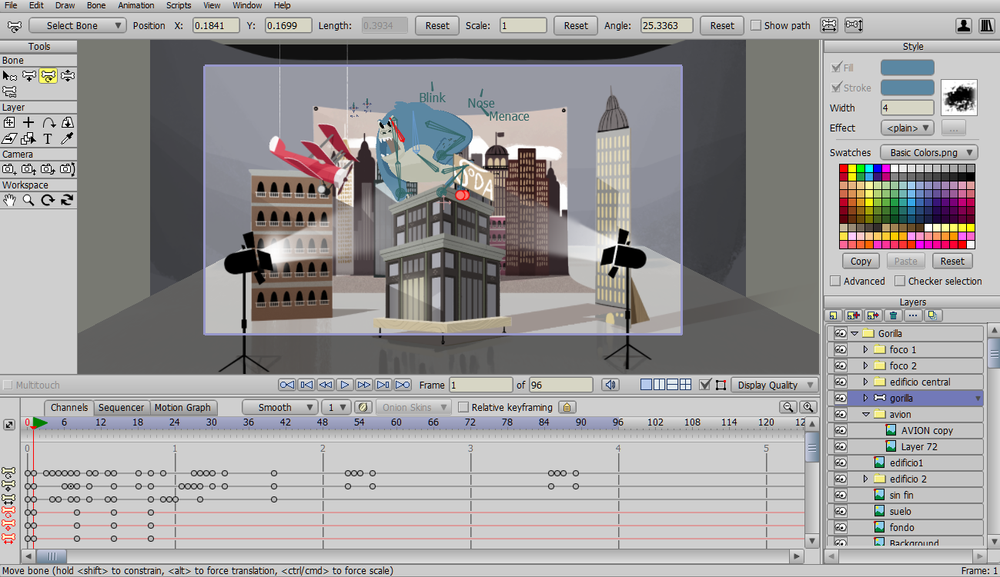Open the Bone menu

(96, 5)
